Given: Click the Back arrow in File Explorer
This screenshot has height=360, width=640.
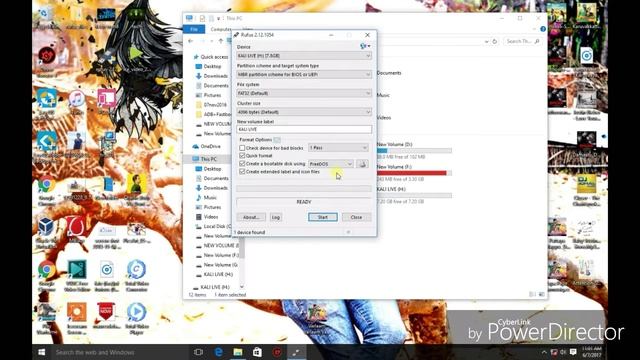Looking at the screenshot, I should click(191, 41).
